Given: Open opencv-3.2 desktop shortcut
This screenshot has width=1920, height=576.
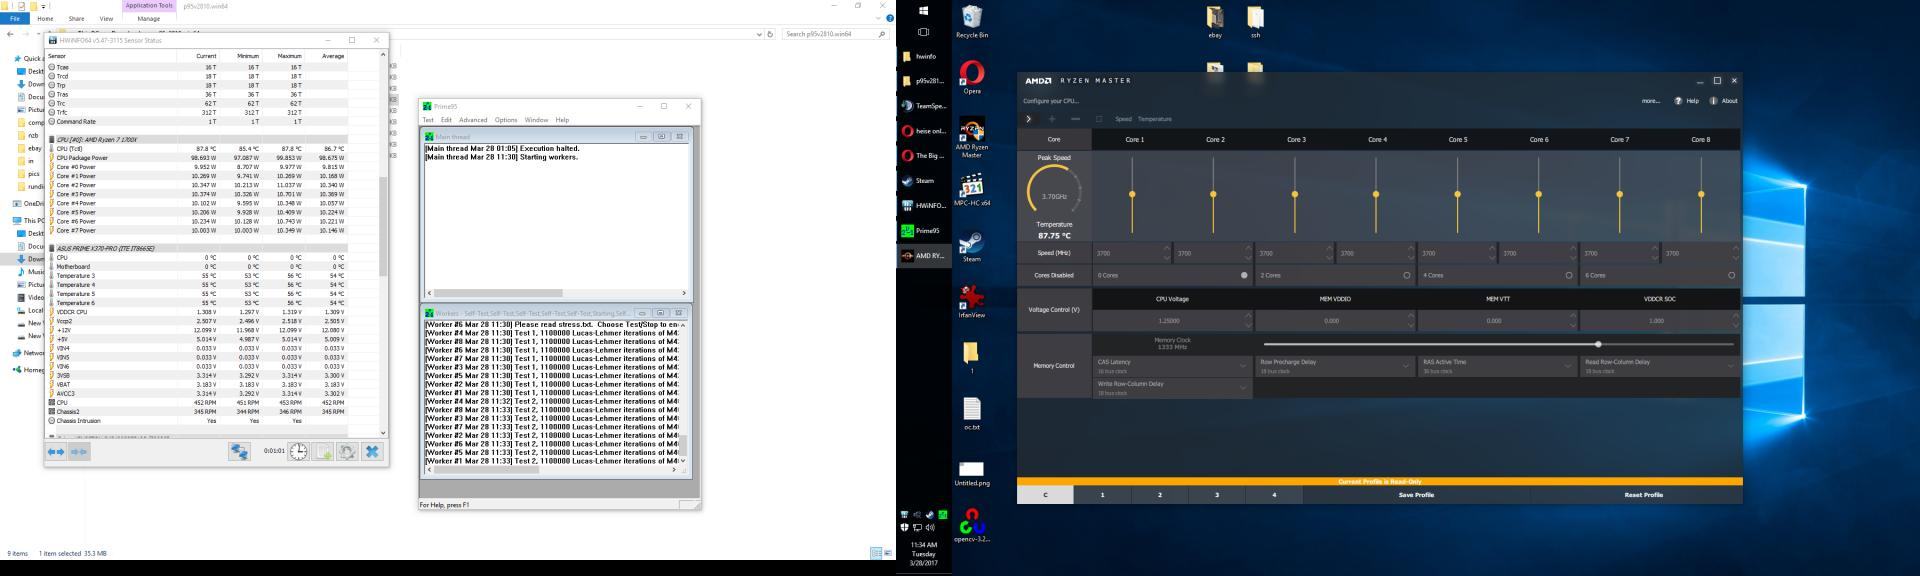Looking at the screenshot, I should pyautogui.click(x=971, y=526).
